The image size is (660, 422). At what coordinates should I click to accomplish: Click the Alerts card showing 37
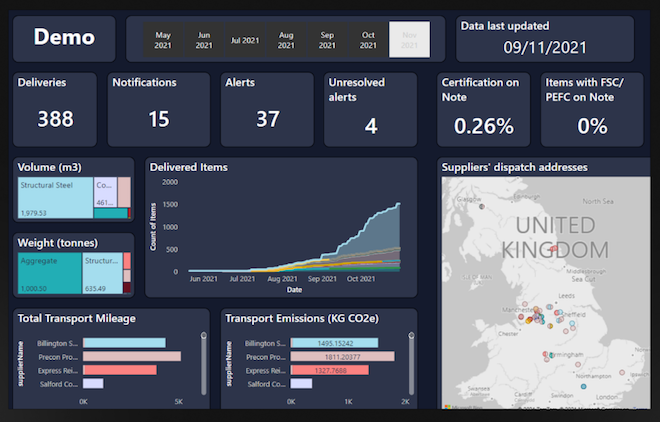click(x=267, y=109)
